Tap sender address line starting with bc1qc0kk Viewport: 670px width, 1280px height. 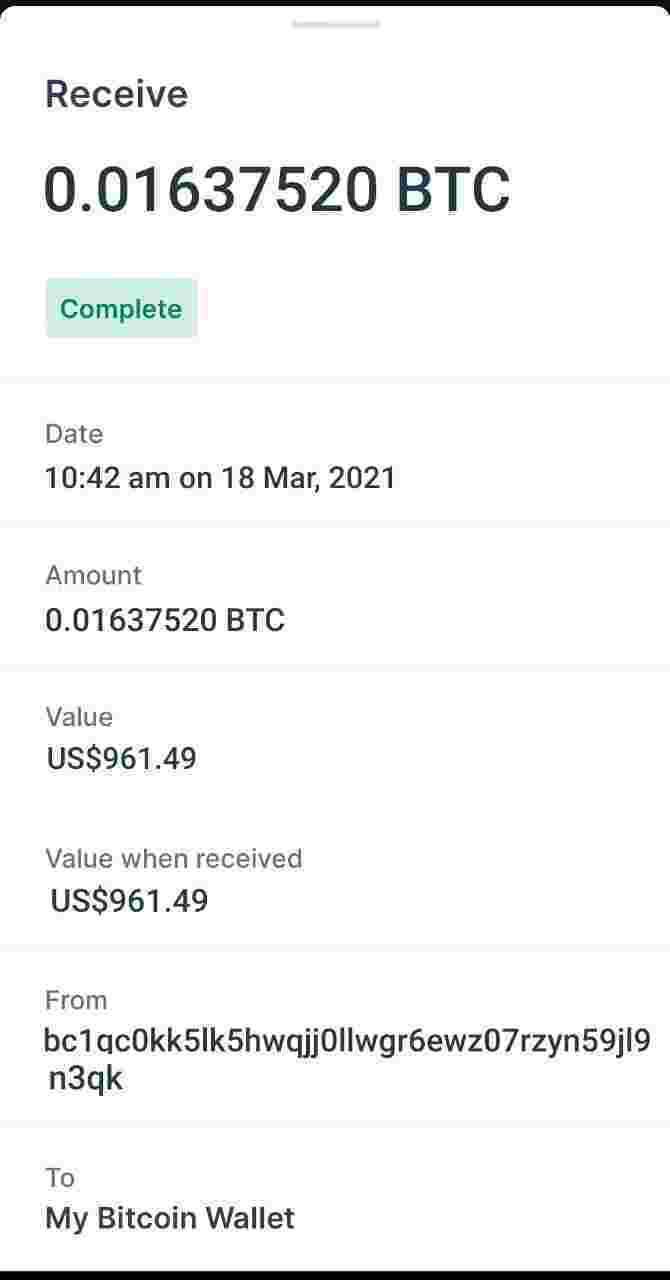(x=347, y=1042)
